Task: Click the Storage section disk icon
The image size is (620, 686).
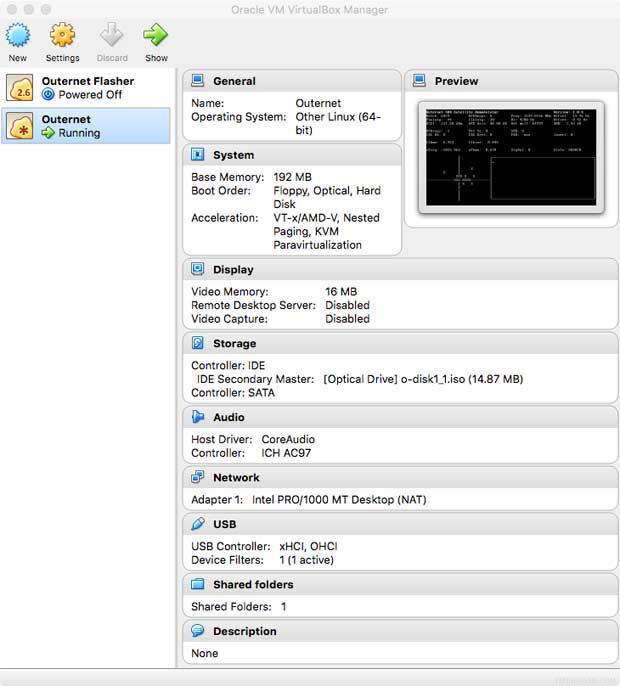Action: point(198,343)
